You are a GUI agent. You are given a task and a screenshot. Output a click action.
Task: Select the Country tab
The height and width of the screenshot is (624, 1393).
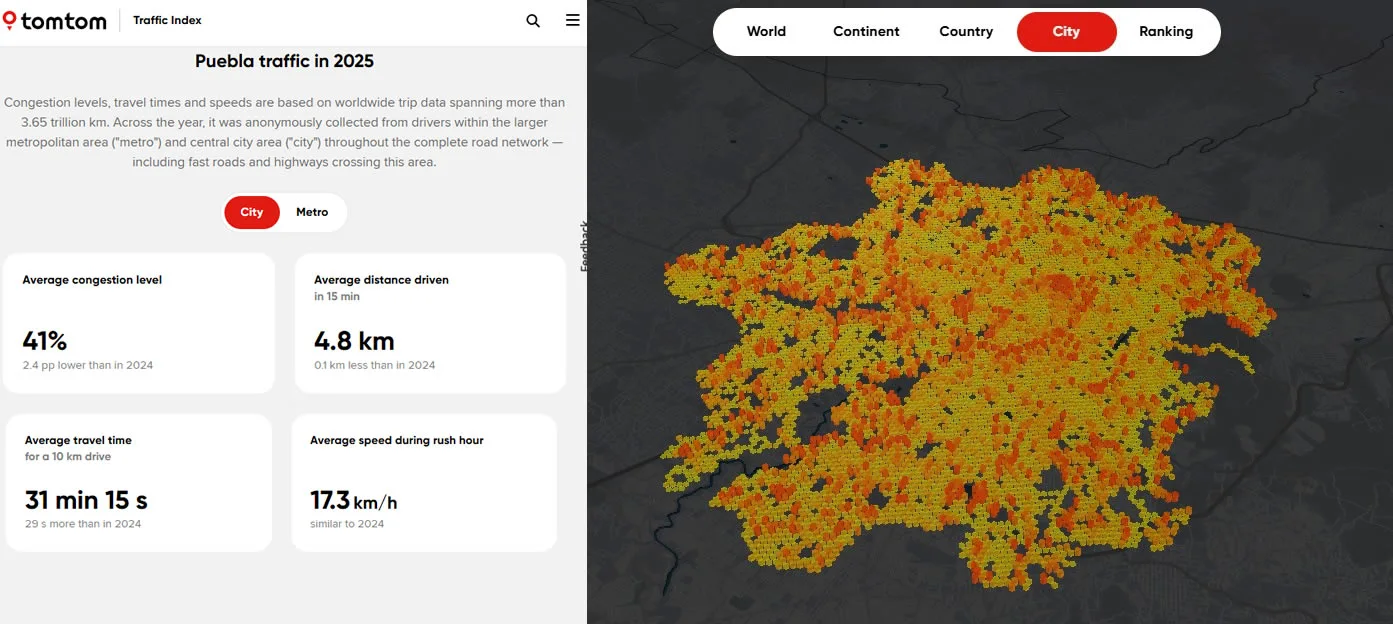pyautogui.click(x=965, y=32)
